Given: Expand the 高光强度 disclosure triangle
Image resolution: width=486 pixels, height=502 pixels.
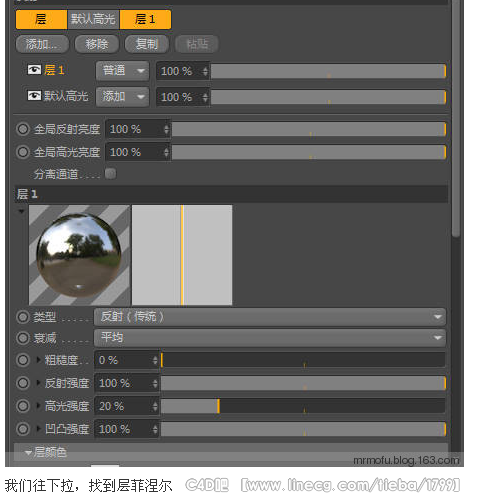Looking at the screenshot, I should [x=38, y=406].
